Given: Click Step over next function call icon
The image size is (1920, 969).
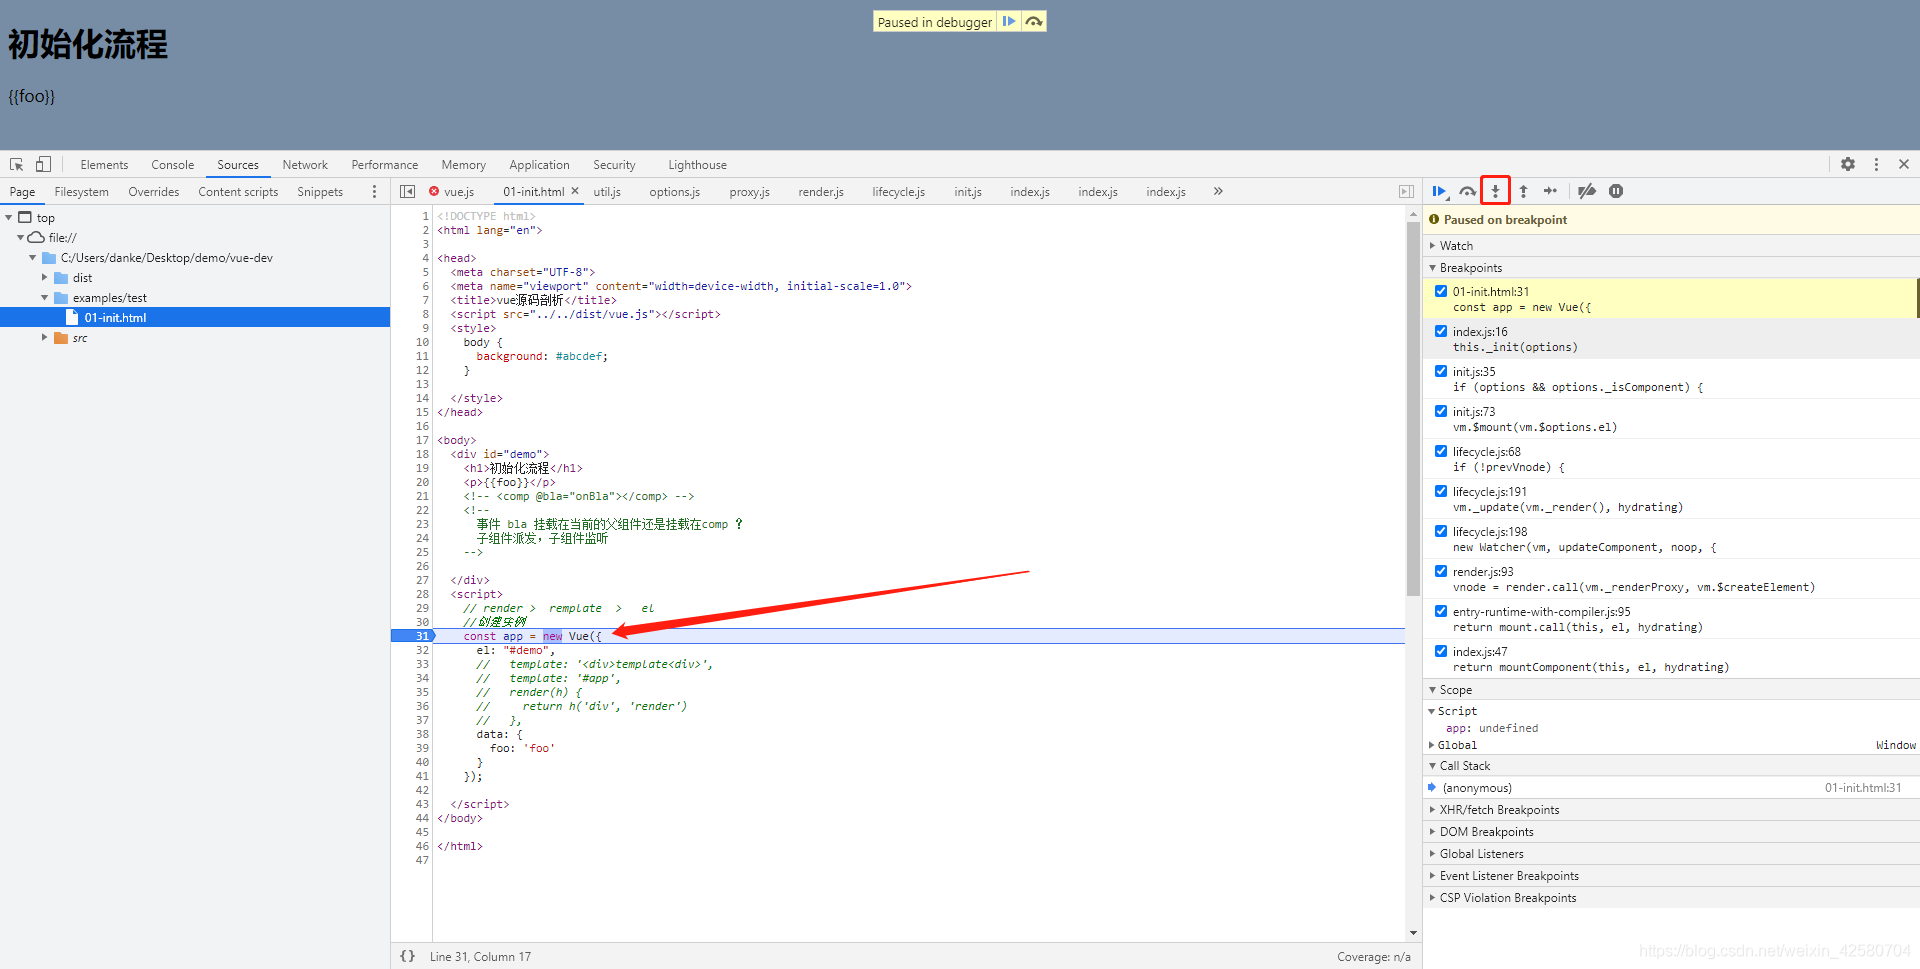Looking at the screenshot, I should [x=1467, y=191].
